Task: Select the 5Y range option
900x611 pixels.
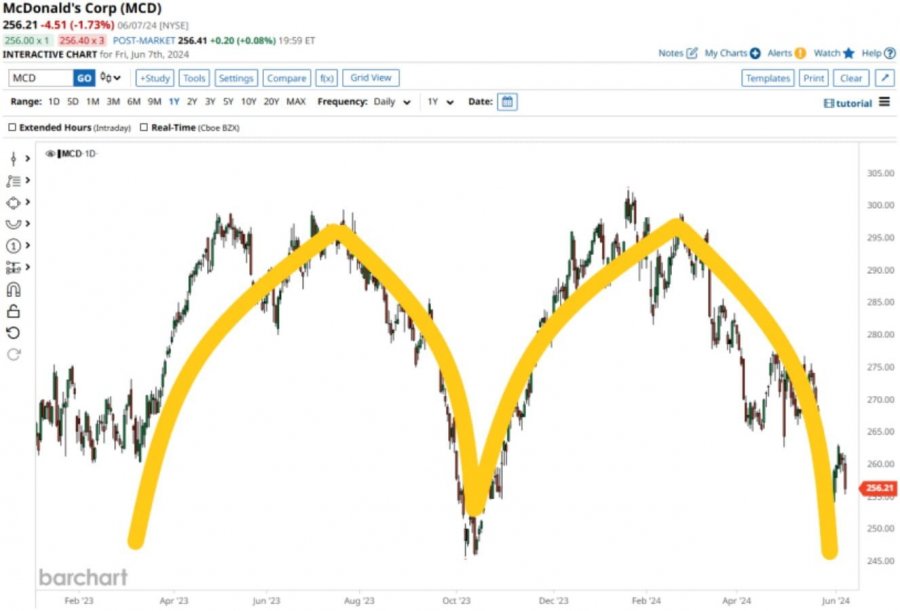Action: point(229,102)
